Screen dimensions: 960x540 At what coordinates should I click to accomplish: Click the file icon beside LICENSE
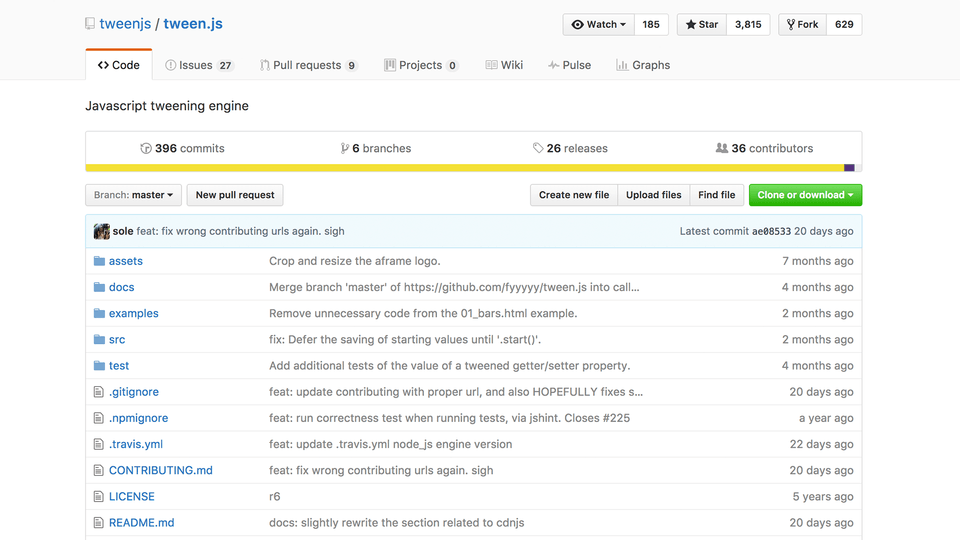99,496
